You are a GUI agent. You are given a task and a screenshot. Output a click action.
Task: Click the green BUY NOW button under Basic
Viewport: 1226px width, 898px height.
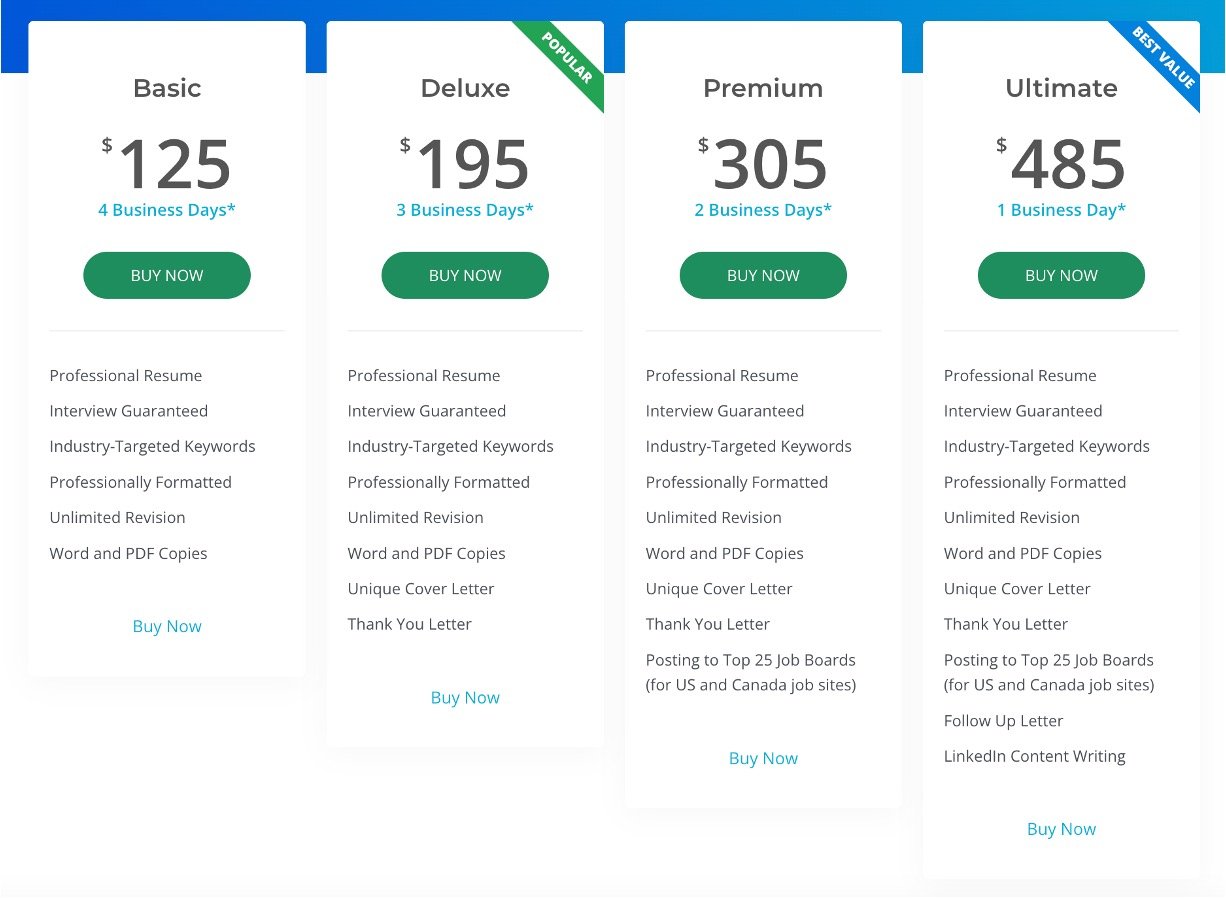167,275
